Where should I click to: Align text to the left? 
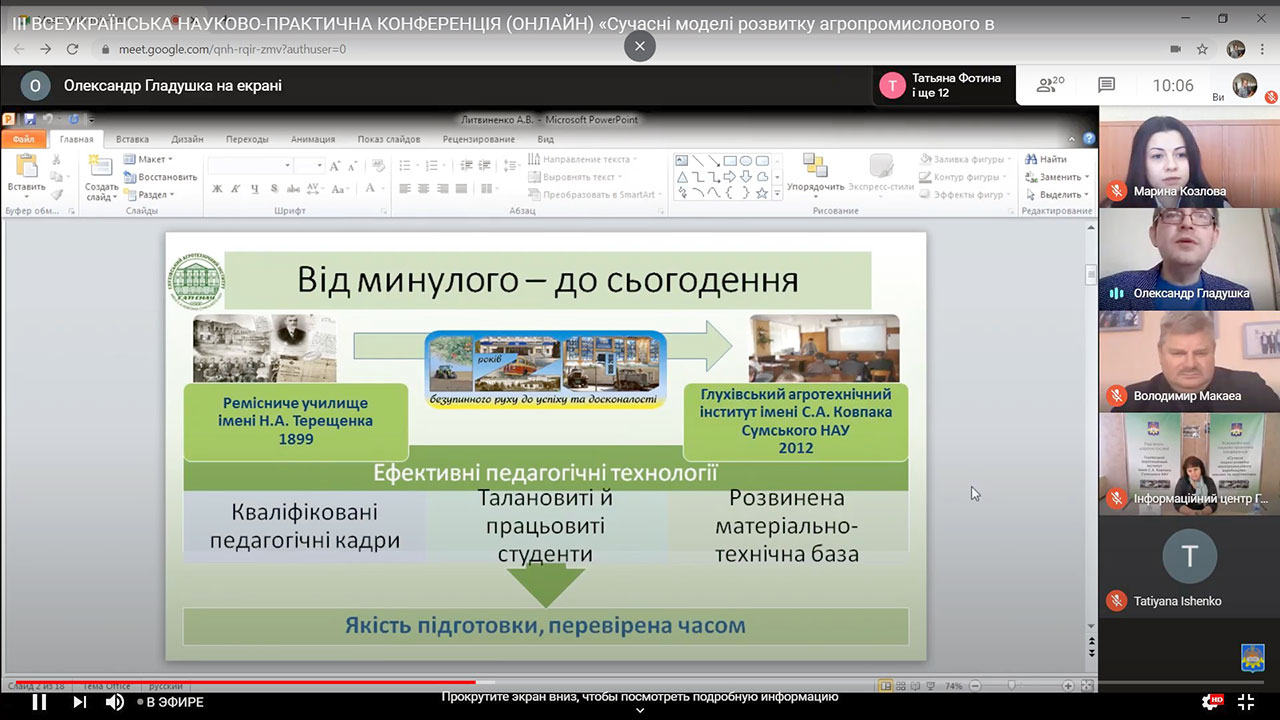pos(405,189)
